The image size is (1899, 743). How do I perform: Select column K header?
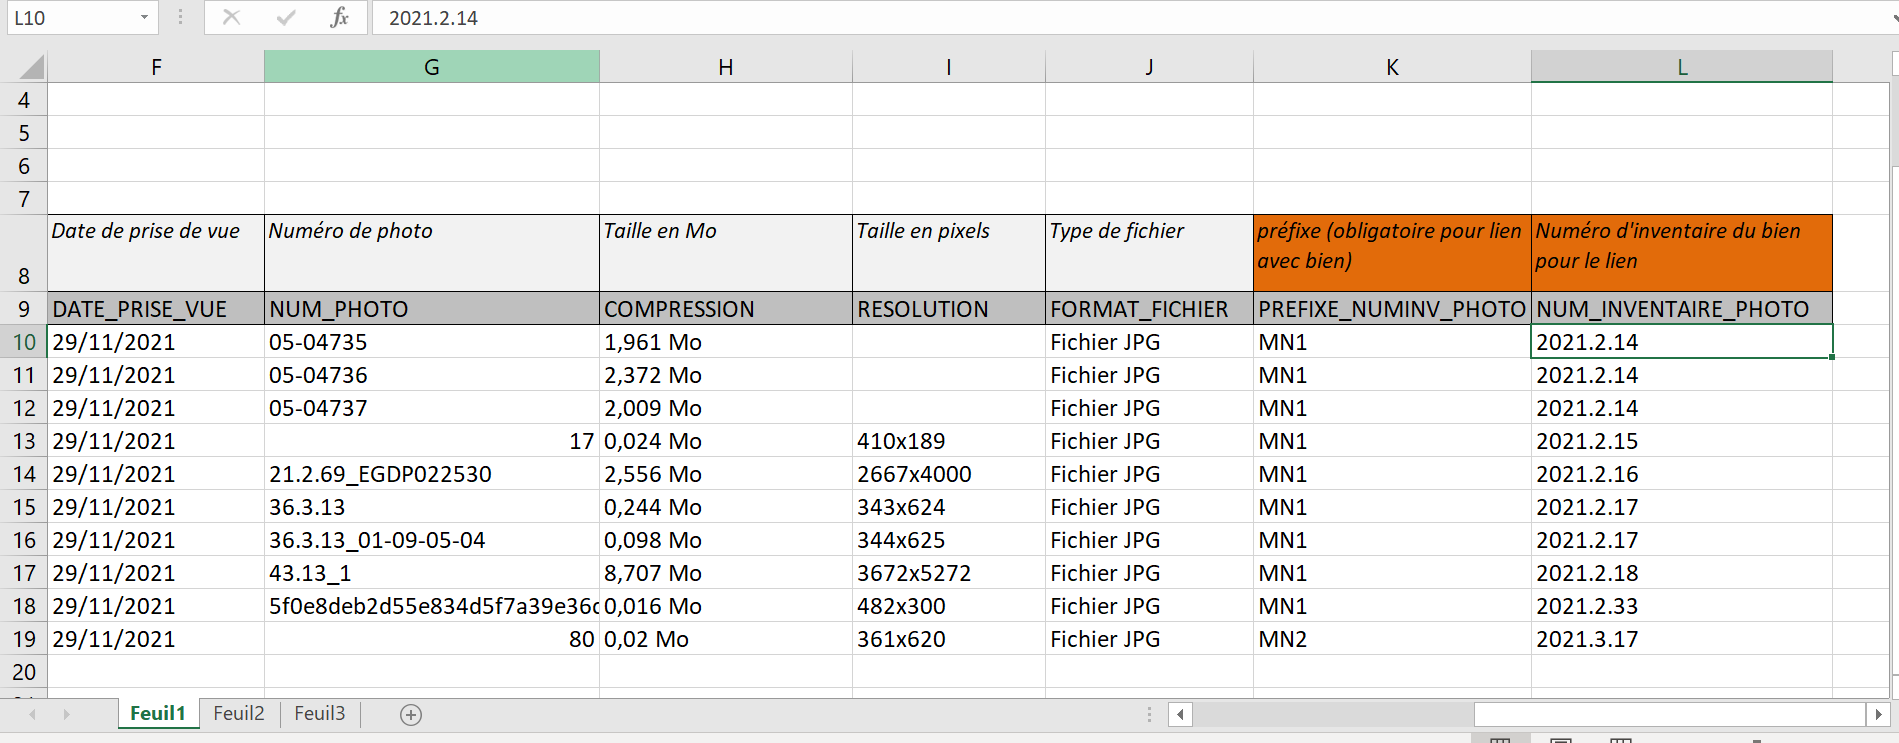pyautogui.click(x=1392, y=67)
